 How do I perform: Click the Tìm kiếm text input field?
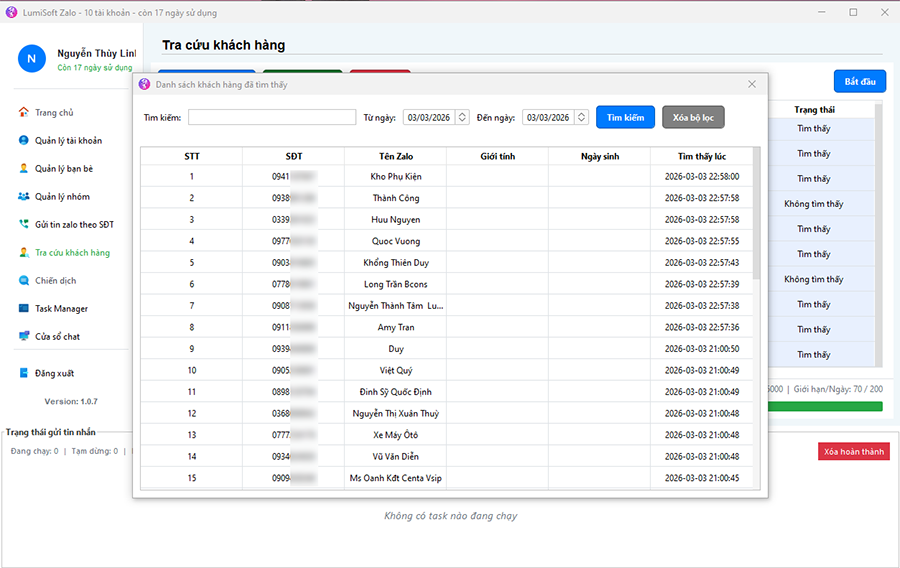[272, 117]
